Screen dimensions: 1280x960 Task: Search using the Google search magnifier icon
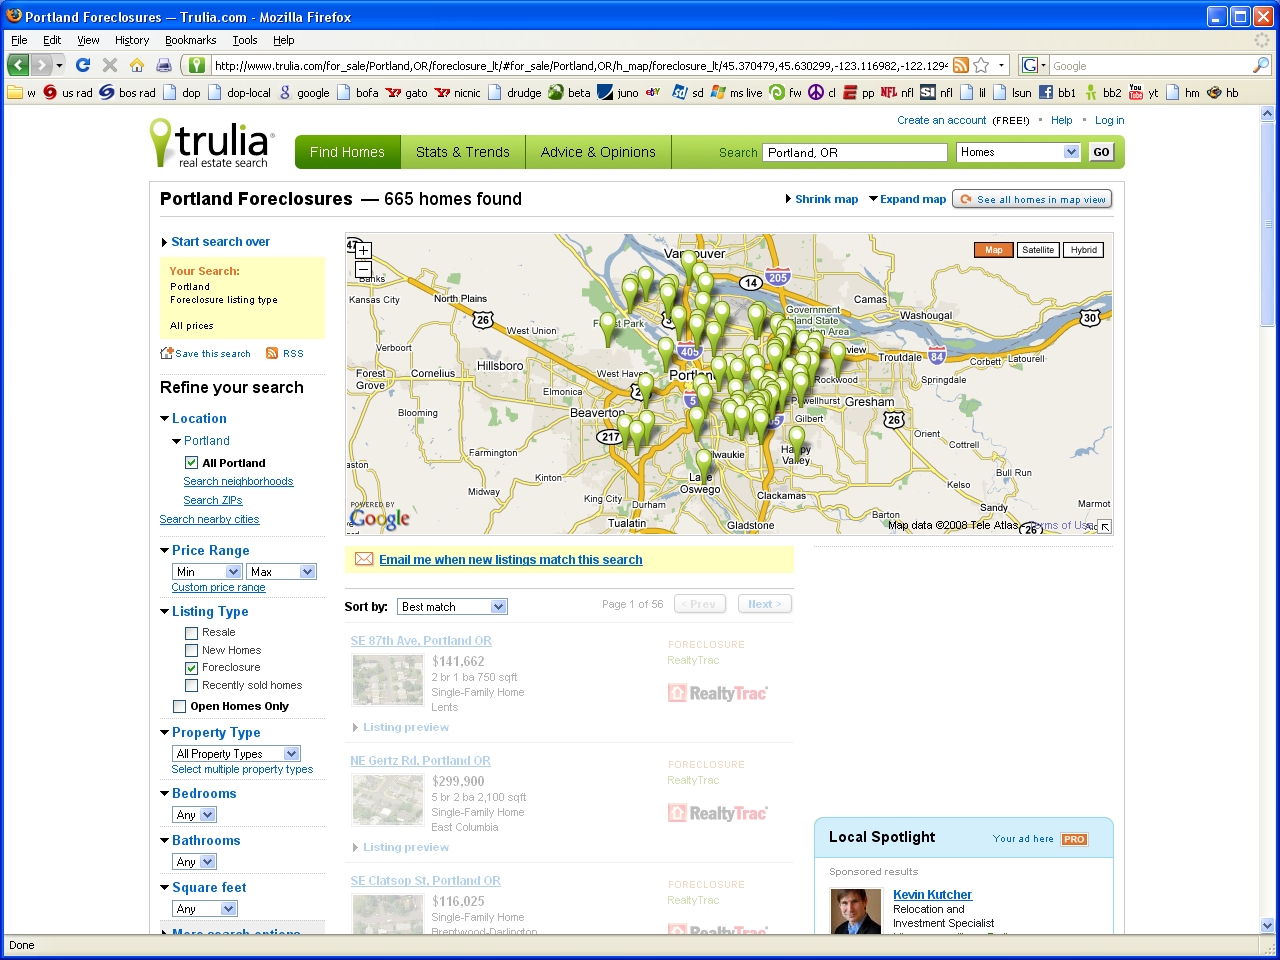click(1261, 65)
